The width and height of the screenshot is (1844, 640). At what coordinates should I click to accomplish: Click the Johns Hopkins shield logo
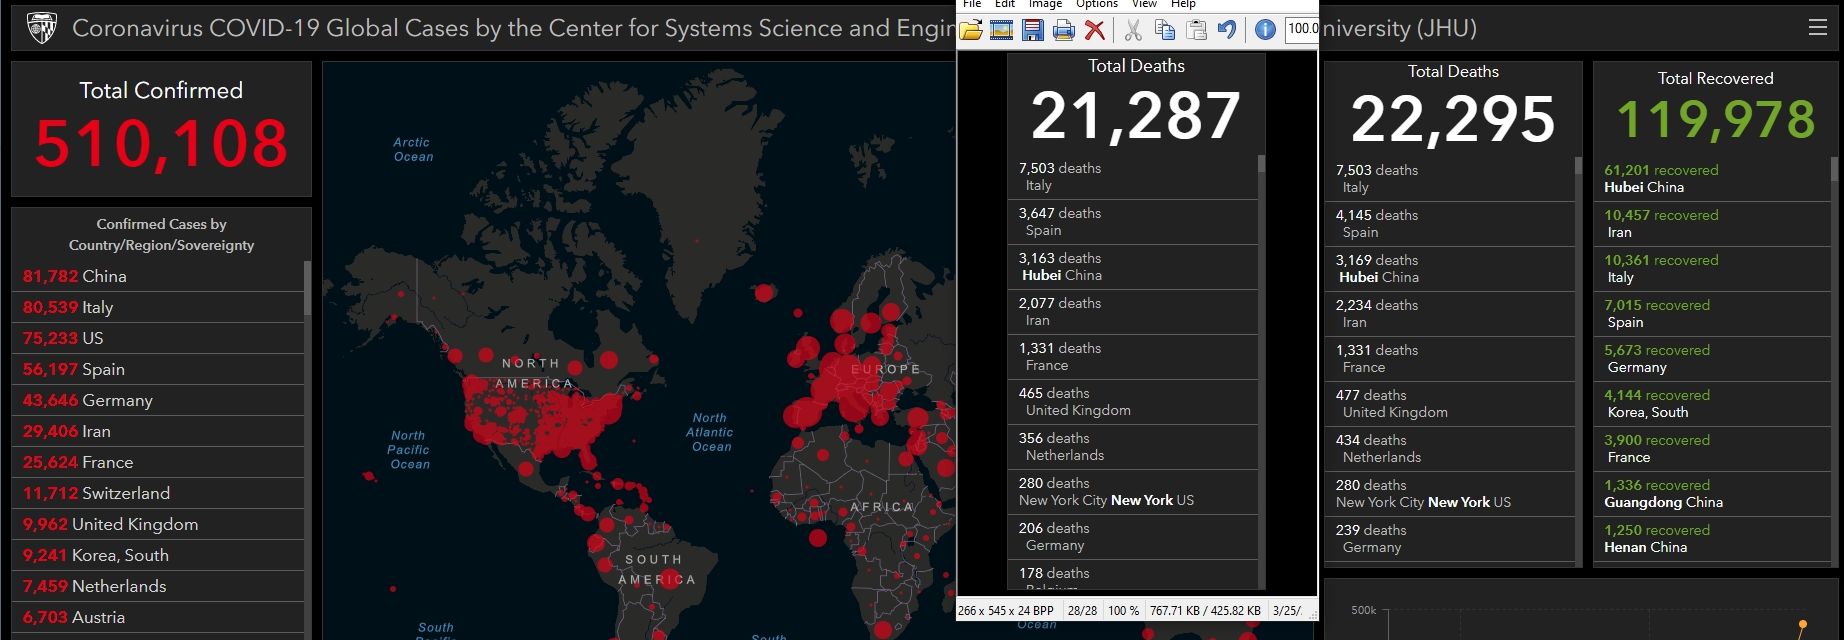(x=41, y=28)
